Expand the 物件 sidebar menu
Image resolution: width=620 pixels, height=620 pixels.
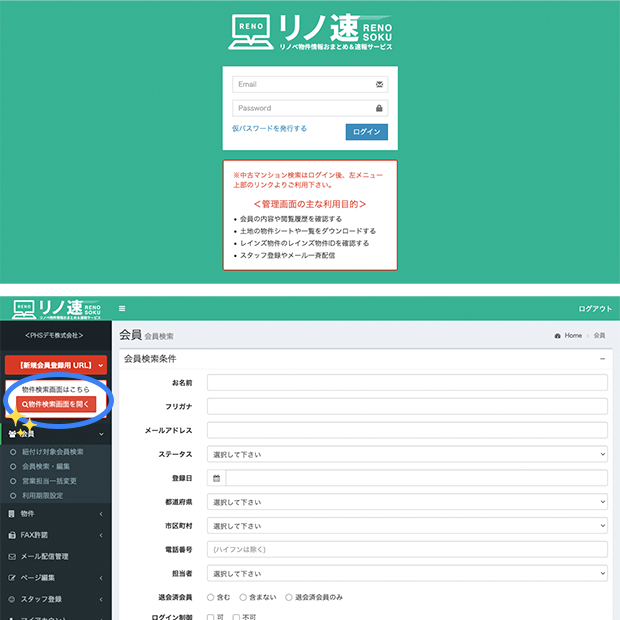click(56, 514)
